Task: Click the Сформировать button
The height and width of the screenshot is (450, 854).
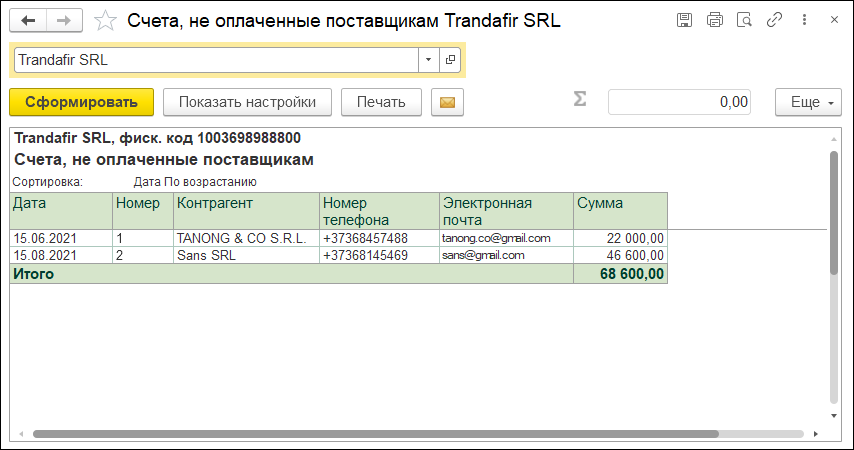Action: pos(81,102)
